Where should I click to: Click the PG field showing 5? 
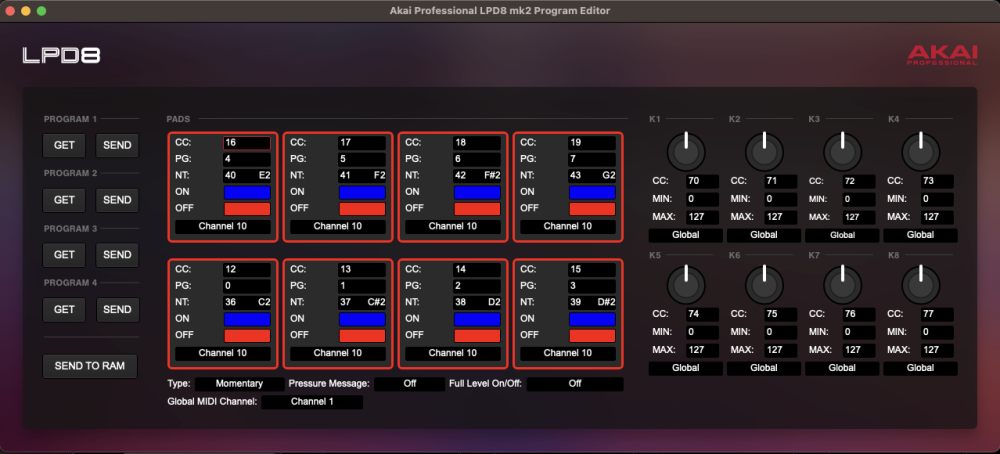(362, 159)
